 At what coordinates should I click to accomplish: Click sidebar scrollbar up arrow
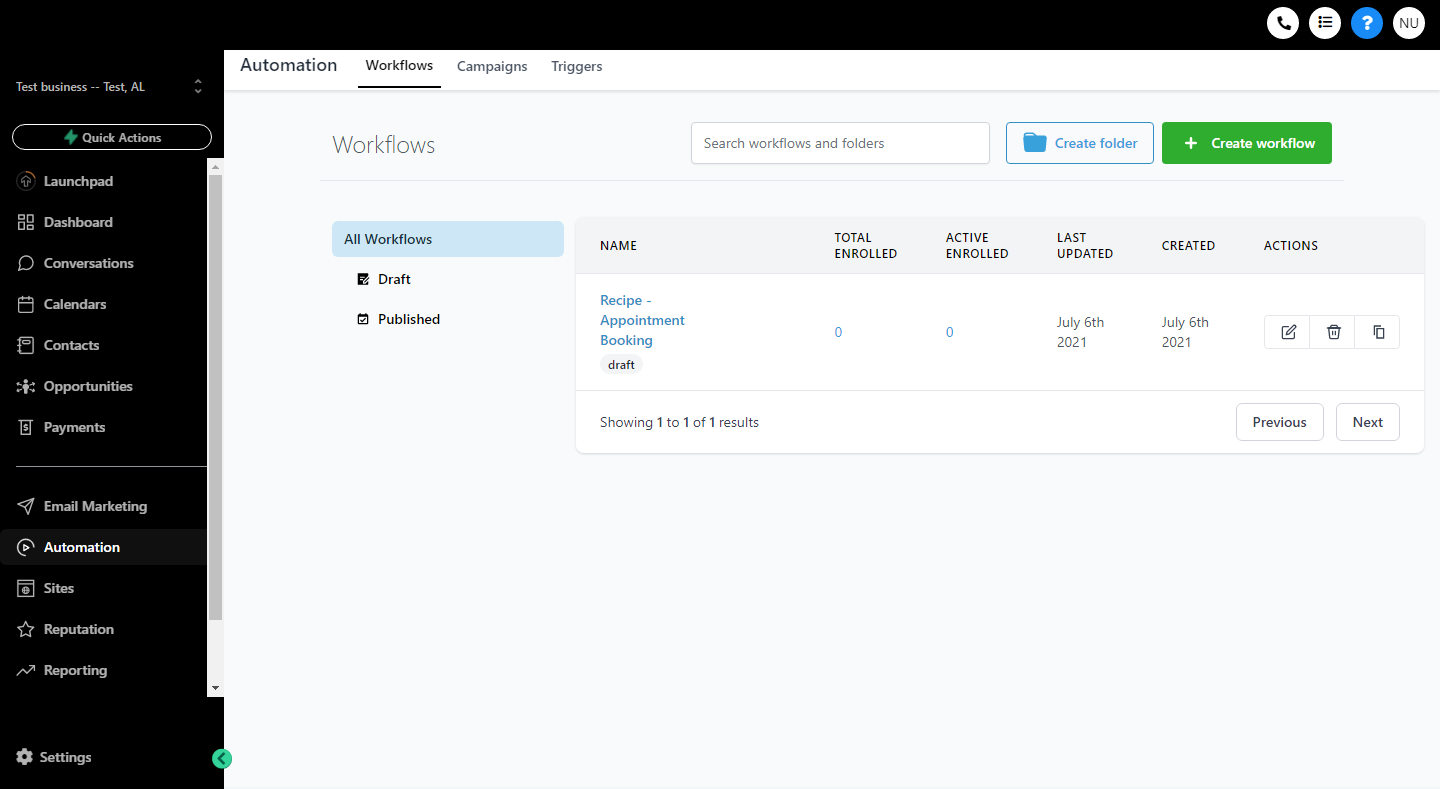coord(215,165)
